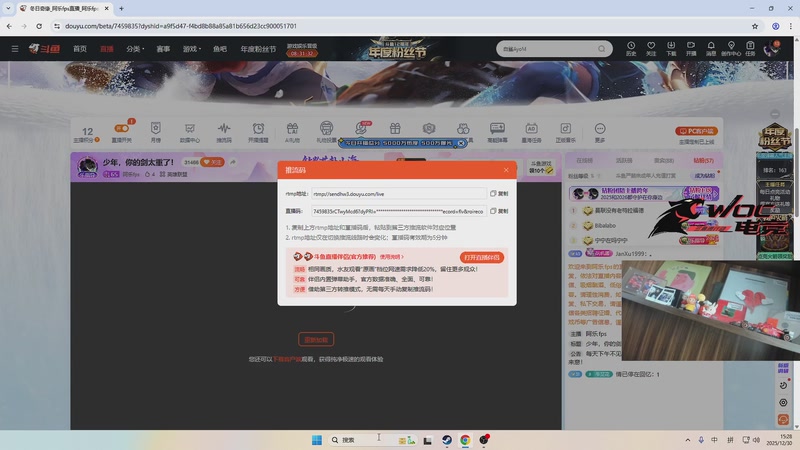800x450 pixels.
Task: Open the 直播任务 AD icon in toolbar
Action: pos(531,132)
